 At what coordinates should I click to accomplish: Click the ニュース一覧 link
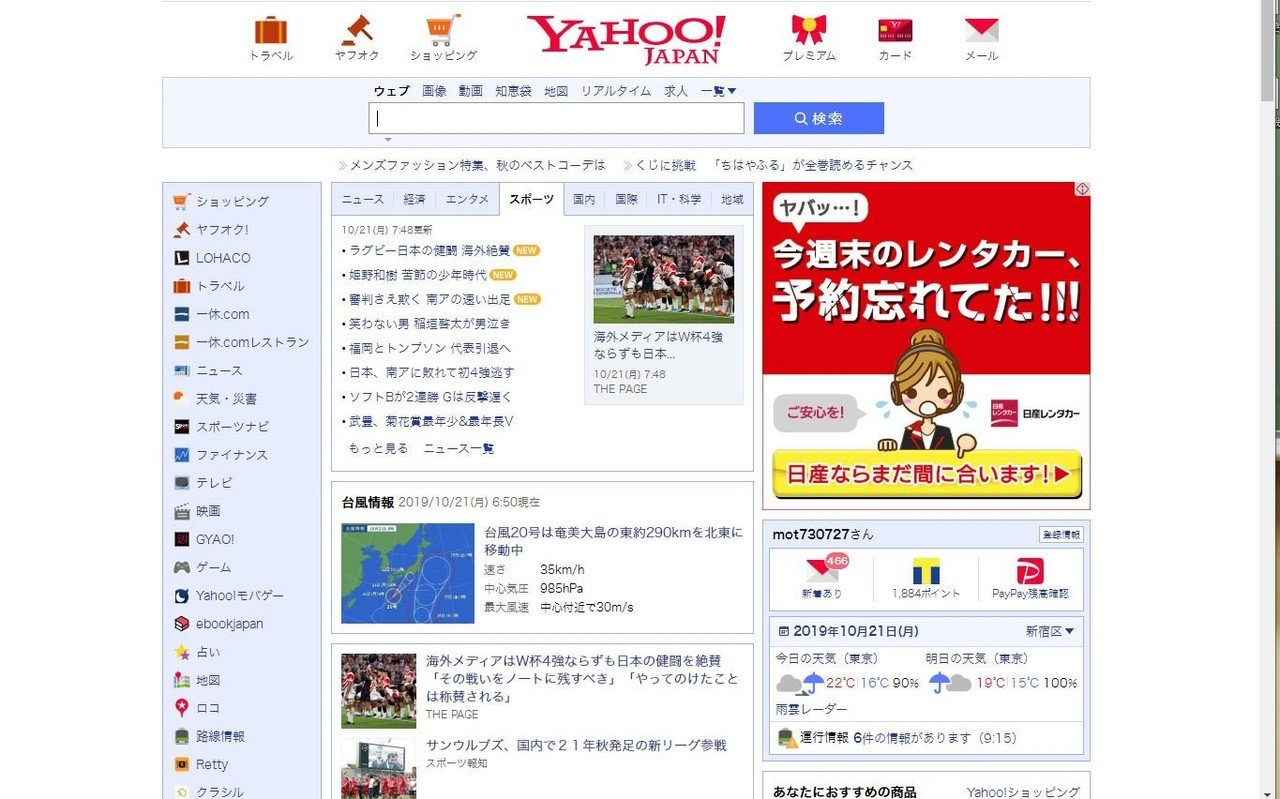[x=459, y=448]
